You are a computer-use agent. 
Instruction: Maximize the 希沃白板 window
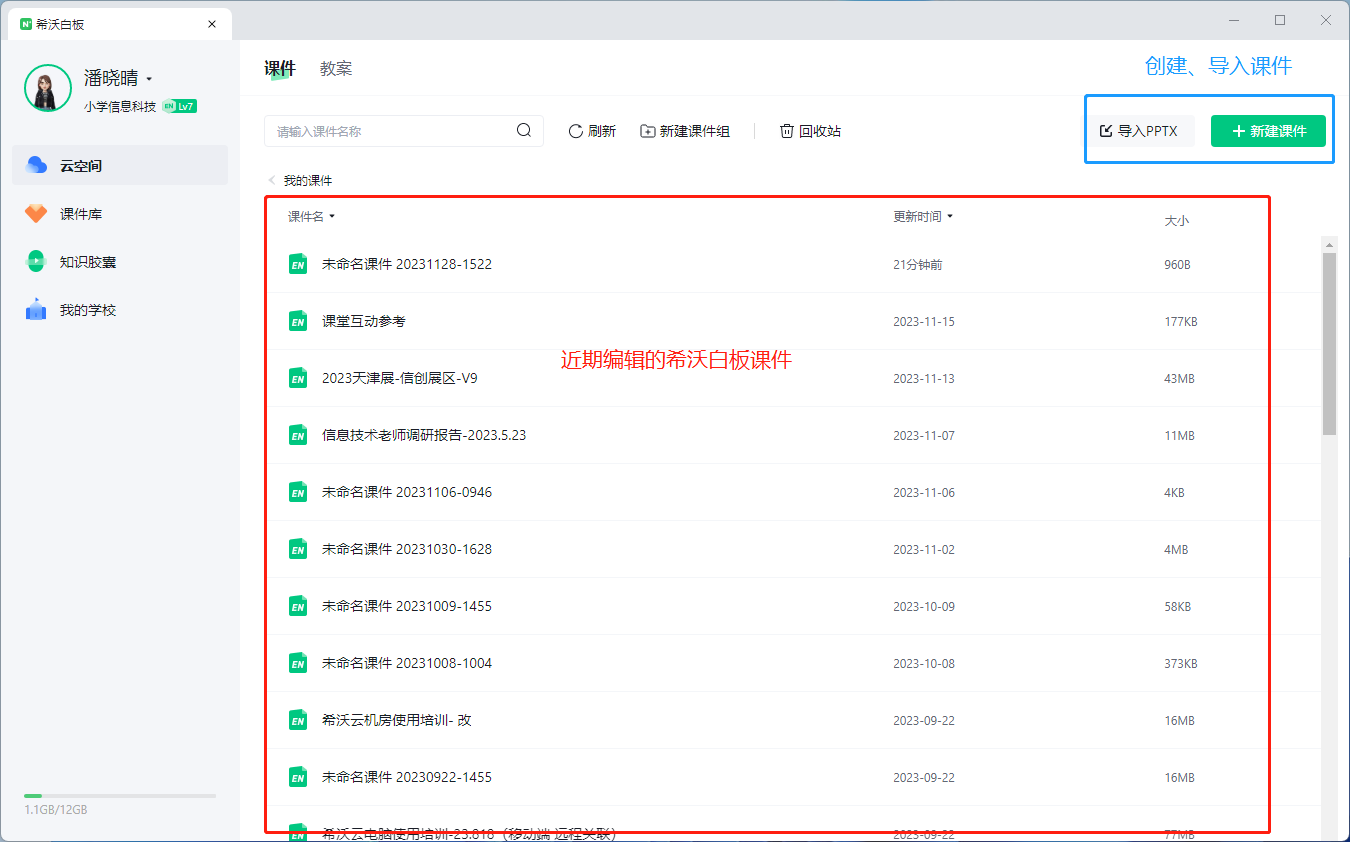[x=1280, y=20]
